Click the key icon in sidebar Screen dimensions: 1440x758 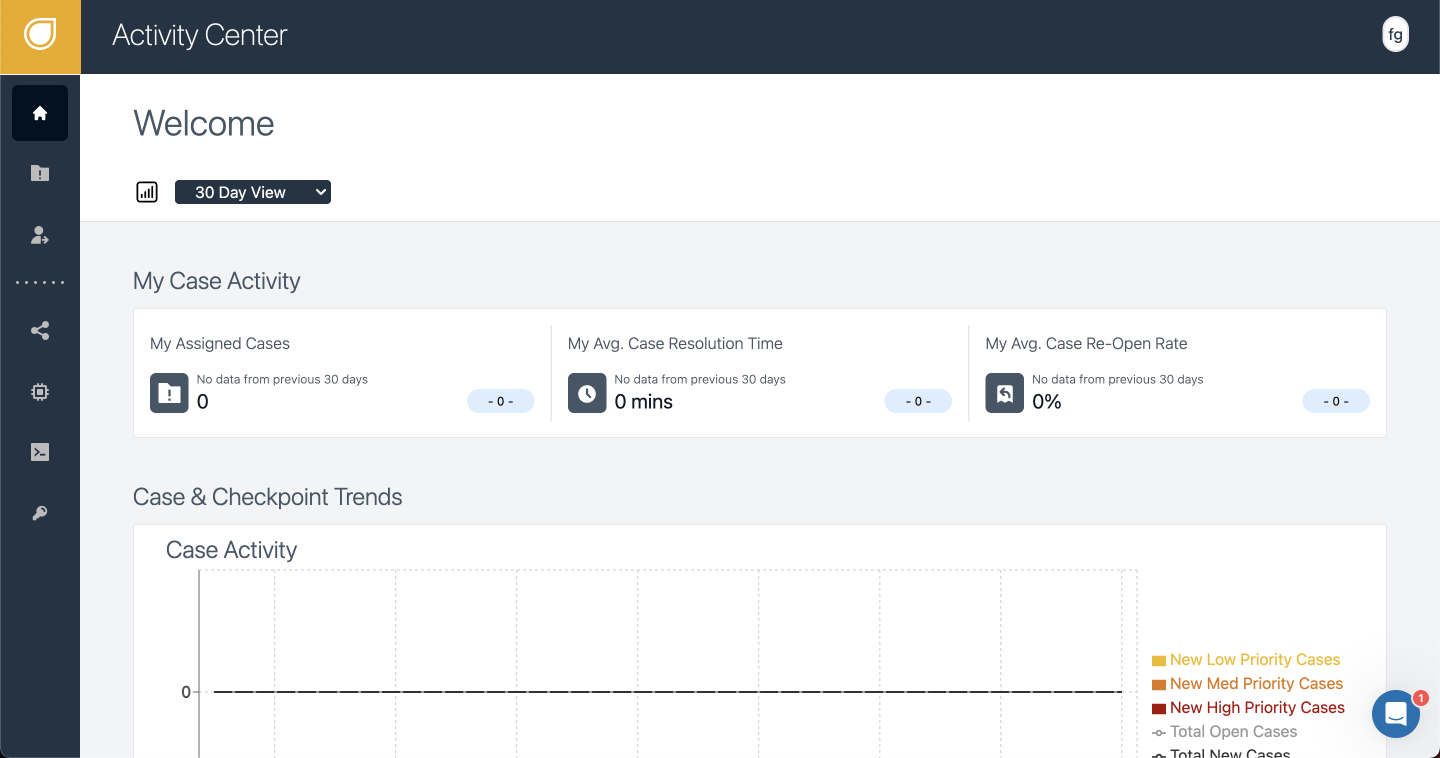[40, 513]
